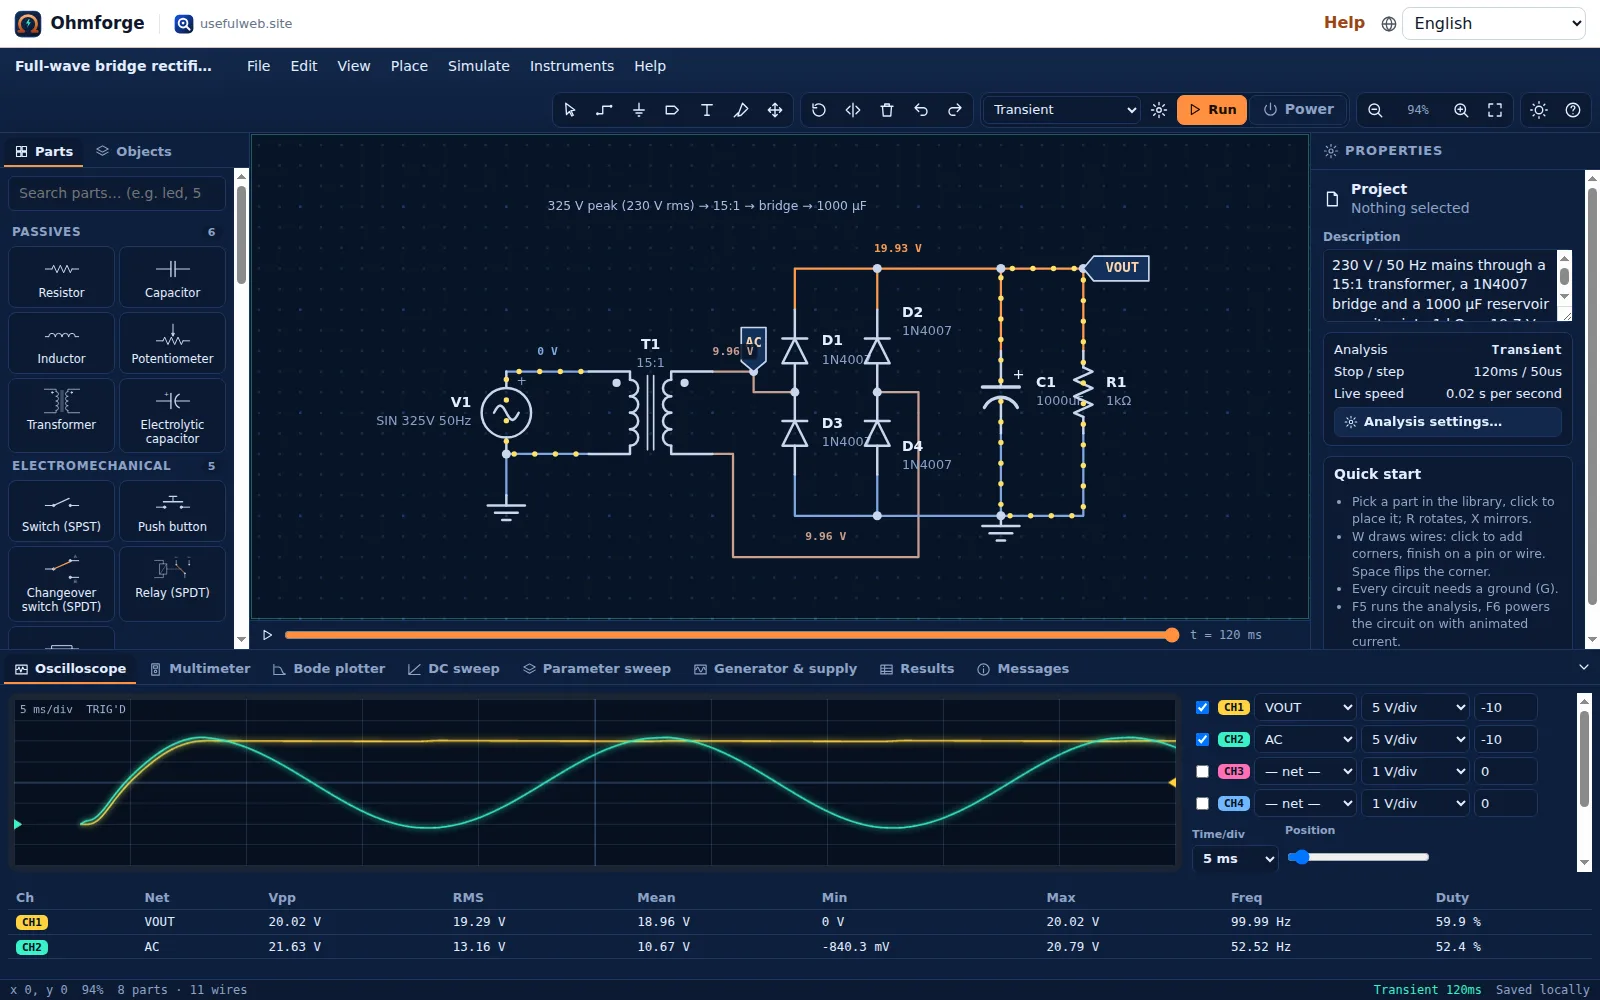Switch to the Objects tab

[x=134, y=151]
